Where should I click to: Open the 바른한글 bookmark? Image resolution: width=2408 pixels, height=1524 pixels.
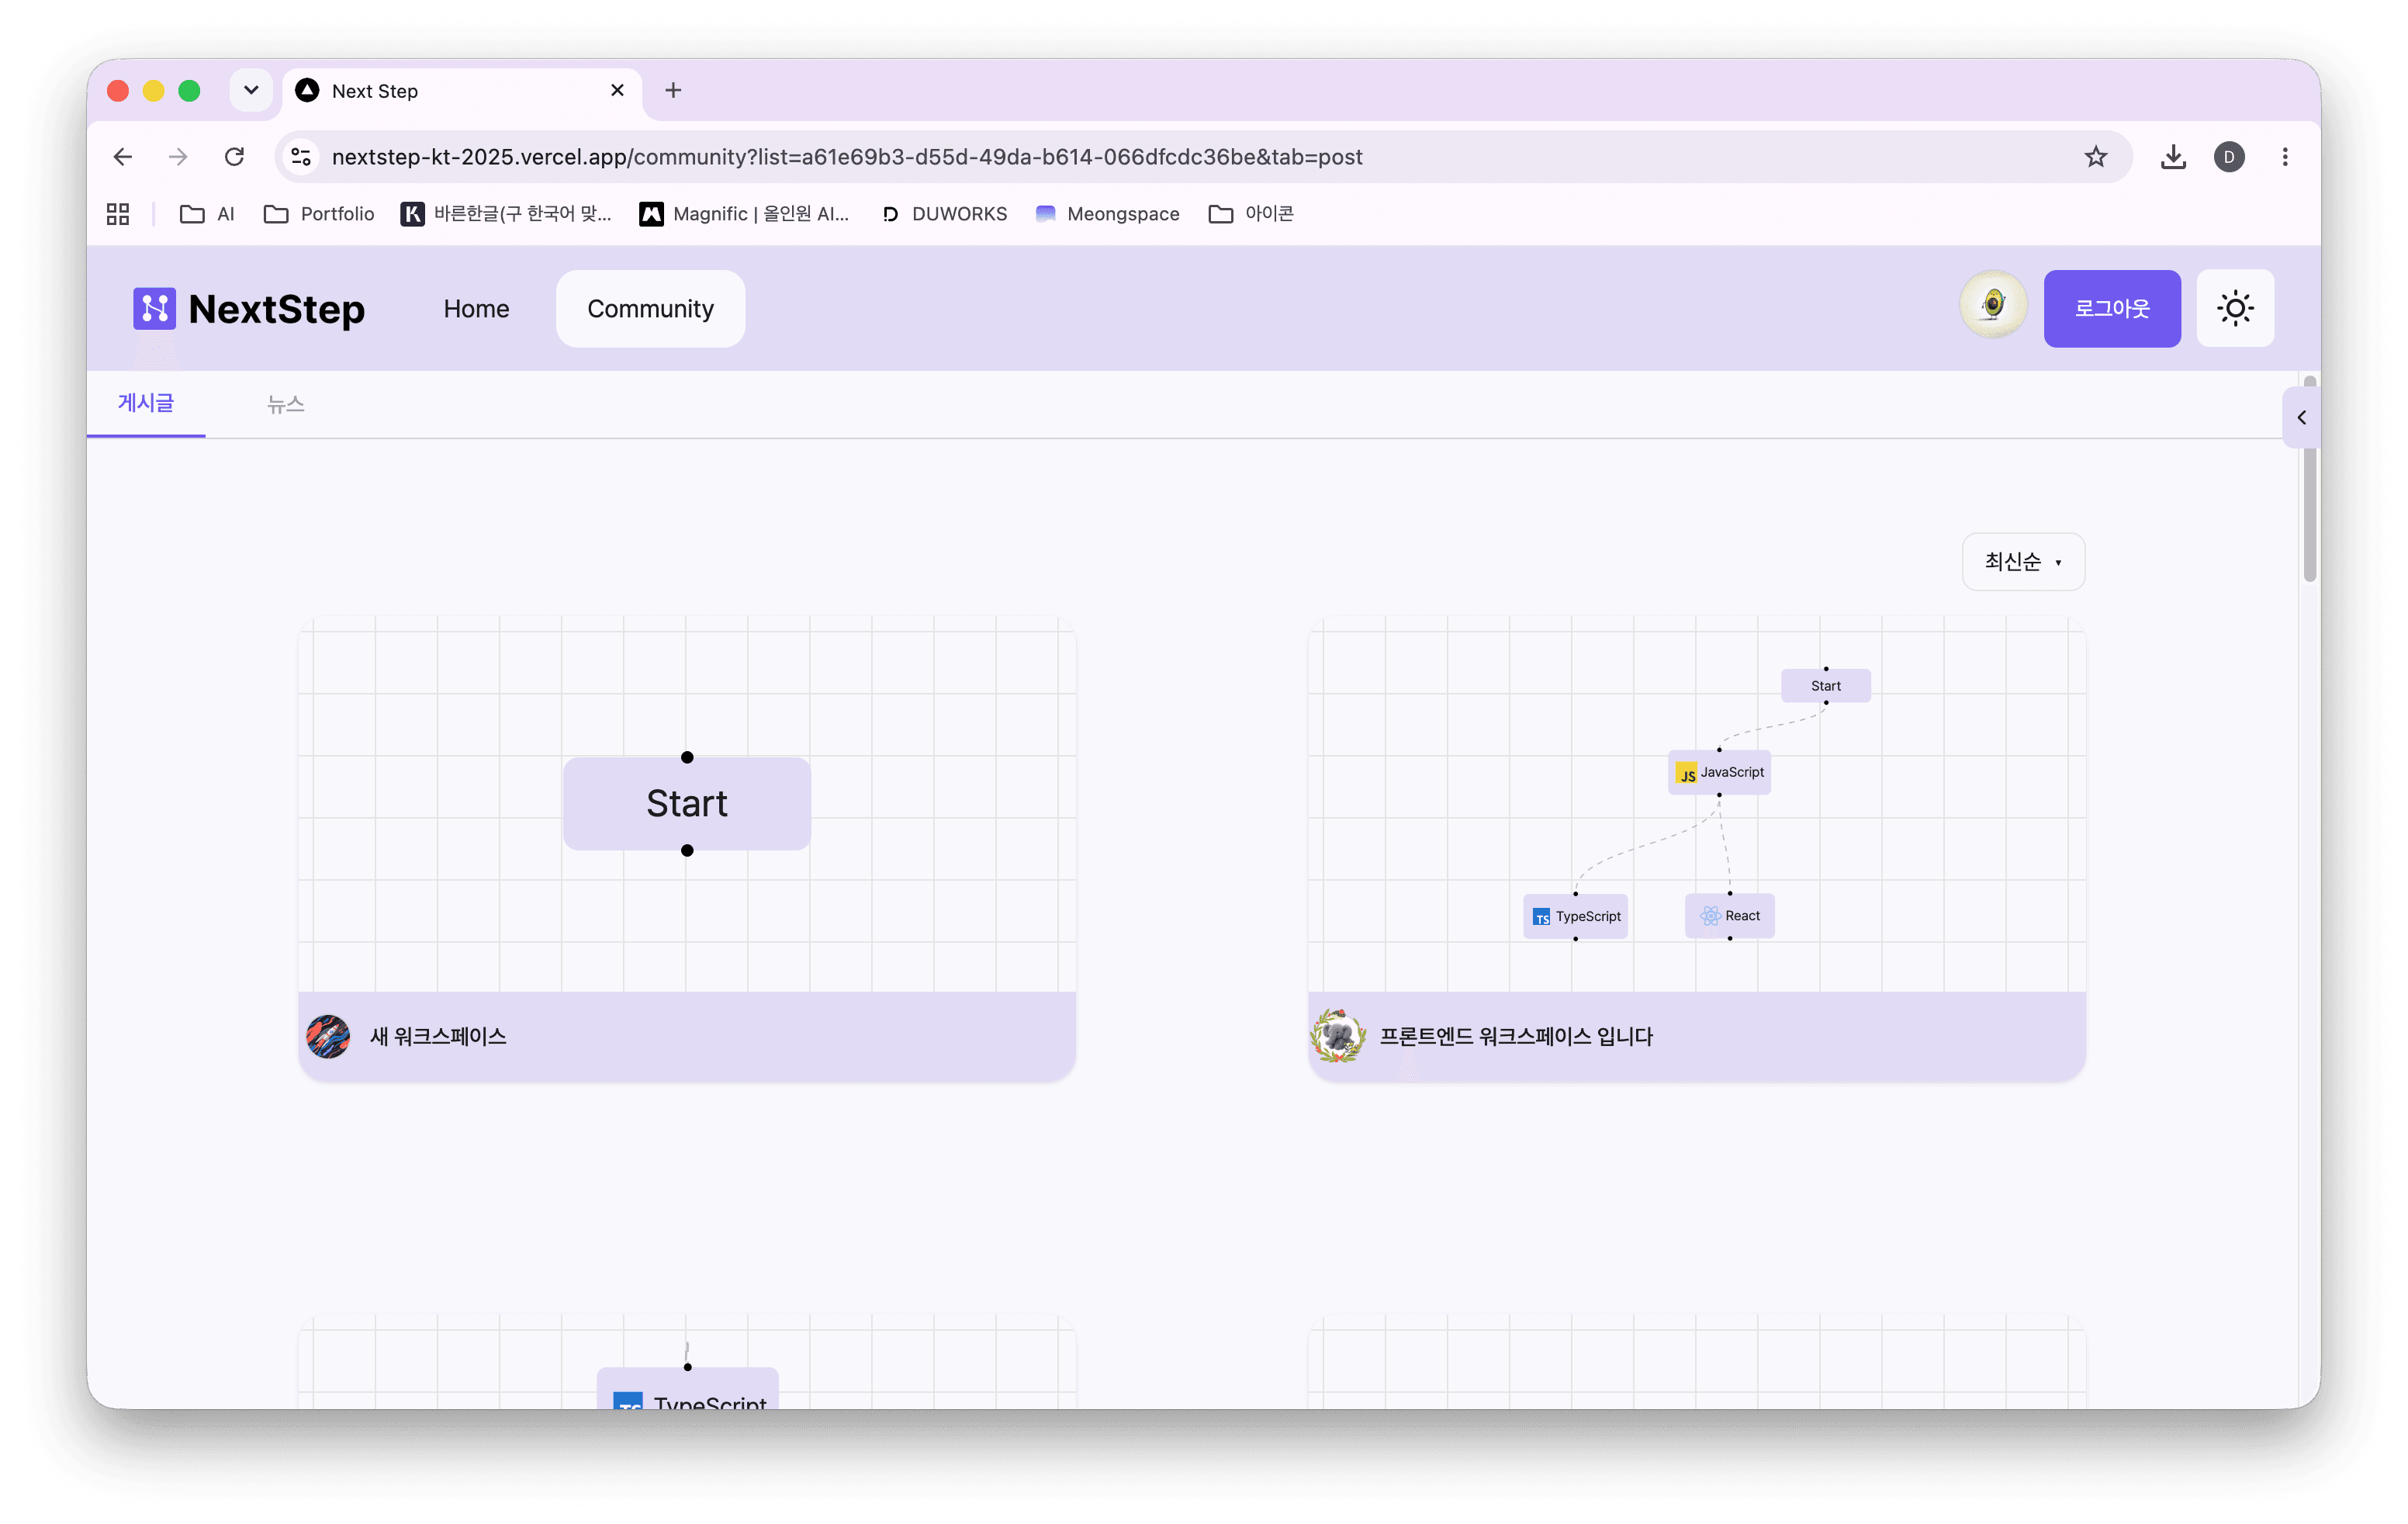coord(506,214)
